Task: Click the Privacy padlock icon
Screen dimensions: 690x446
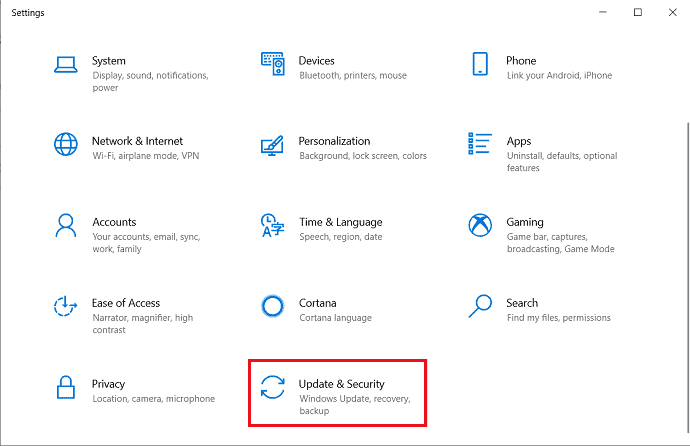Action: 66,387
